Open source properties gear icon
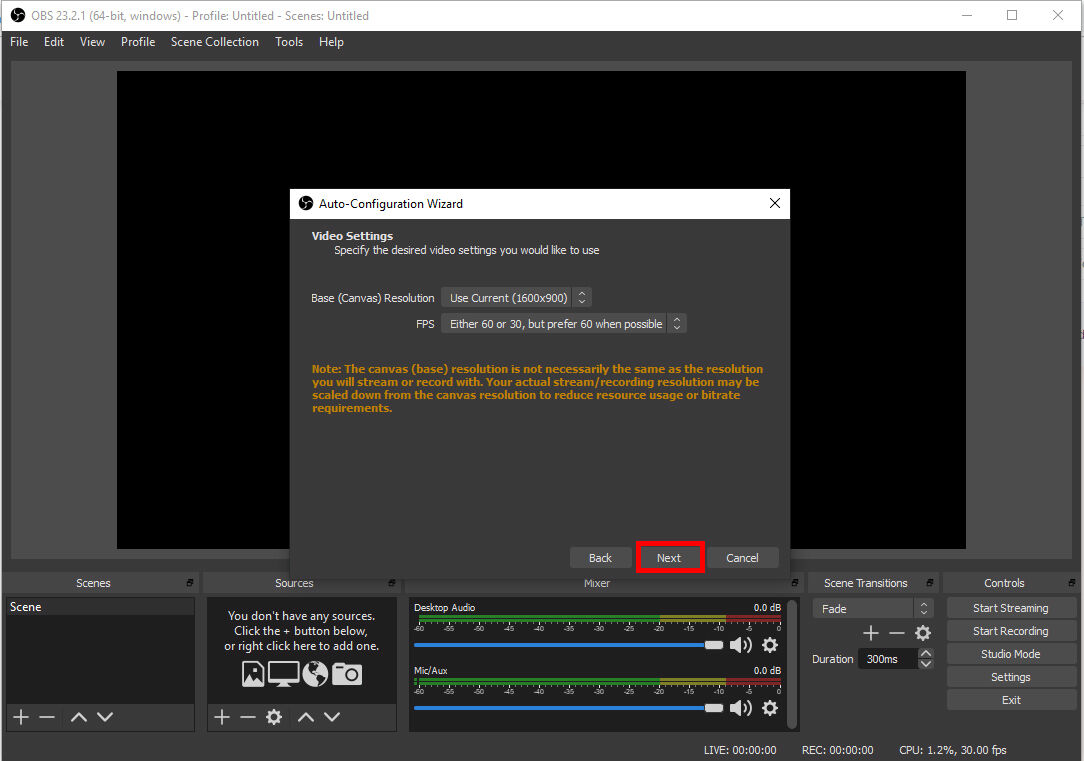Screen dimensions: 1084x761 pos(274,717)
